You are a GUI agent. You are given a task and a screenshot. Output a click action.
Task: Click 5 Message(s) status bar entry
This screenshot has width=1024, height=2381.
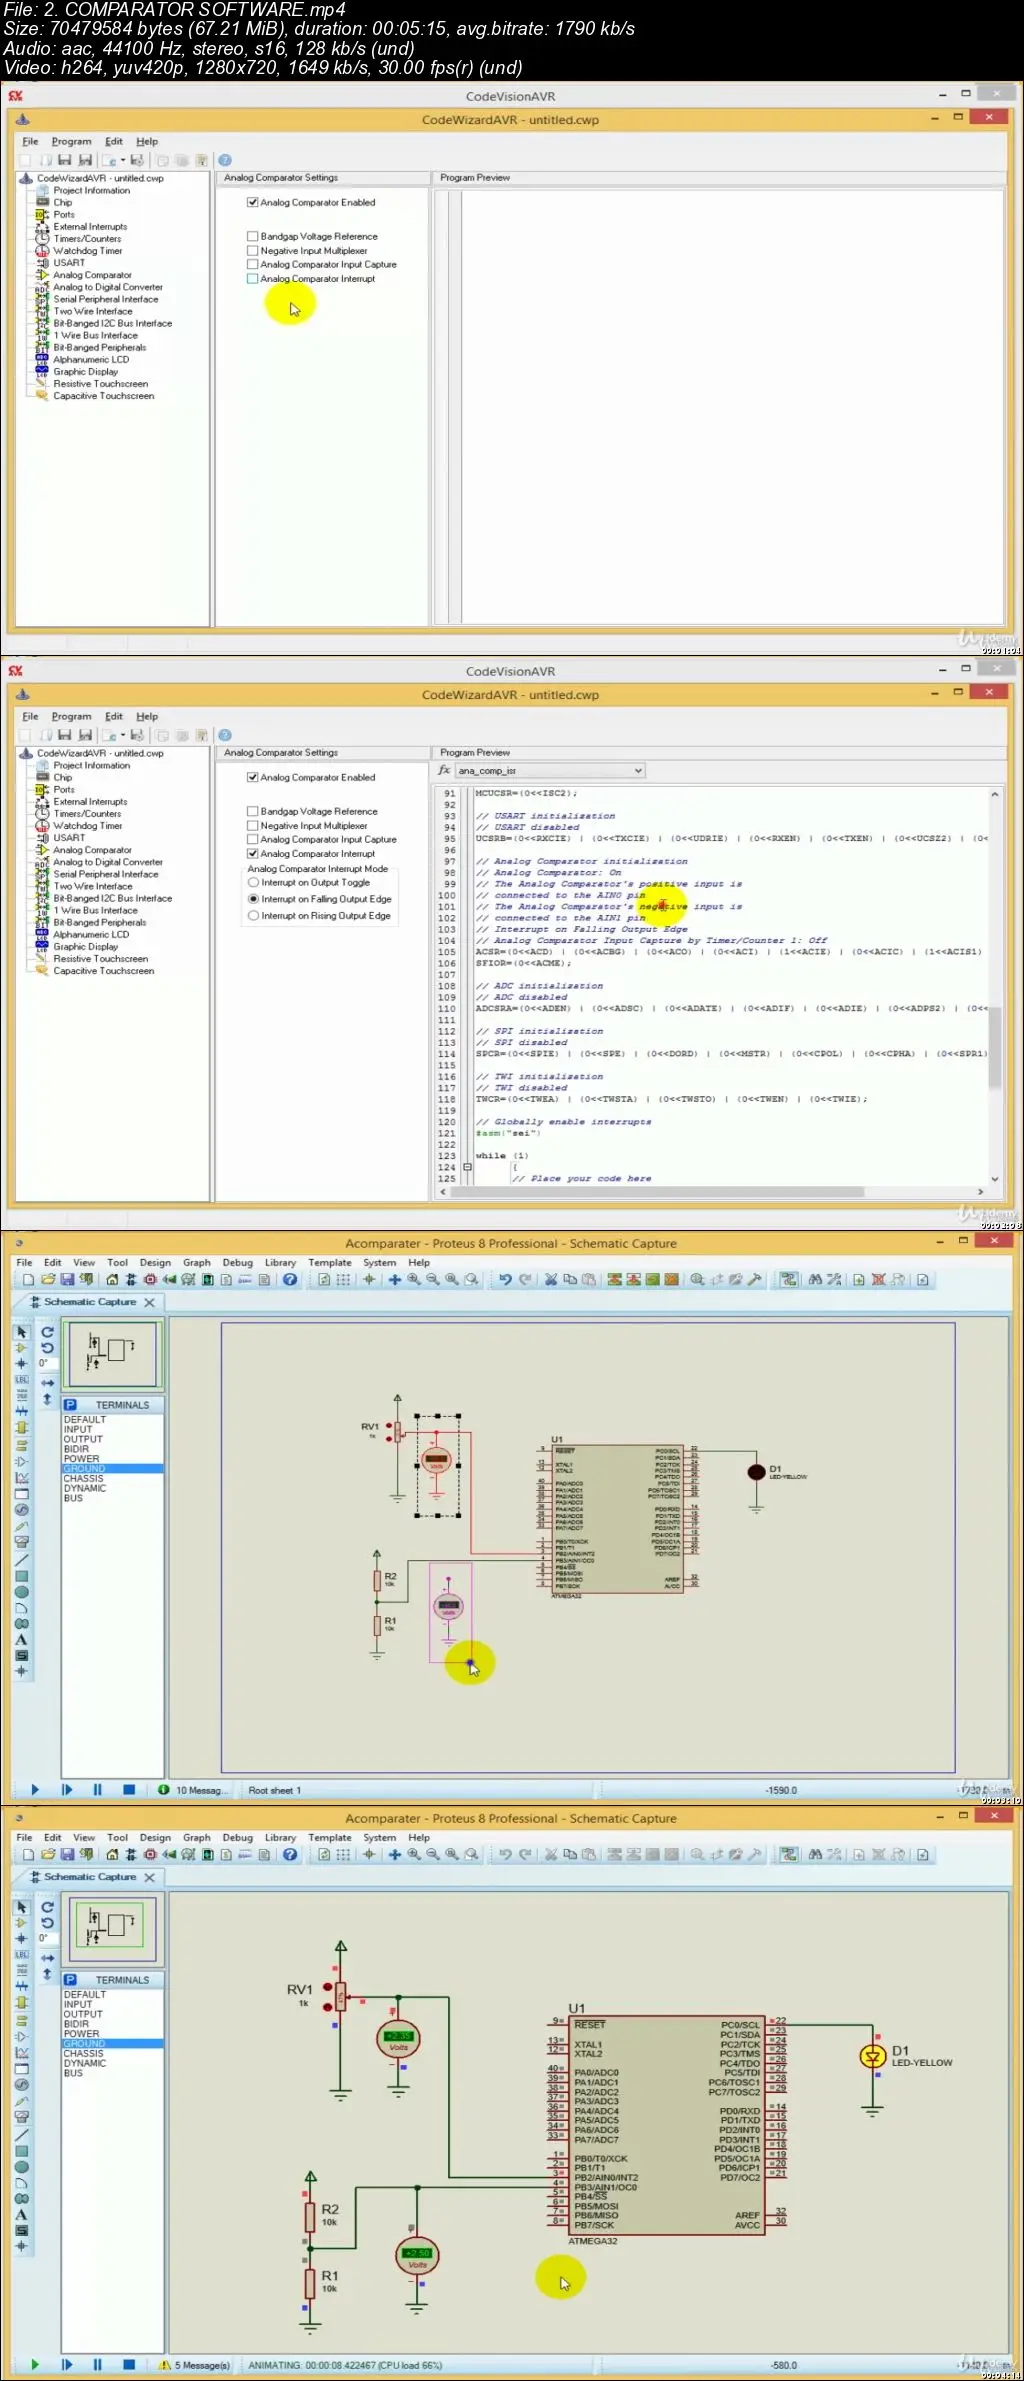coord(195,2365)
